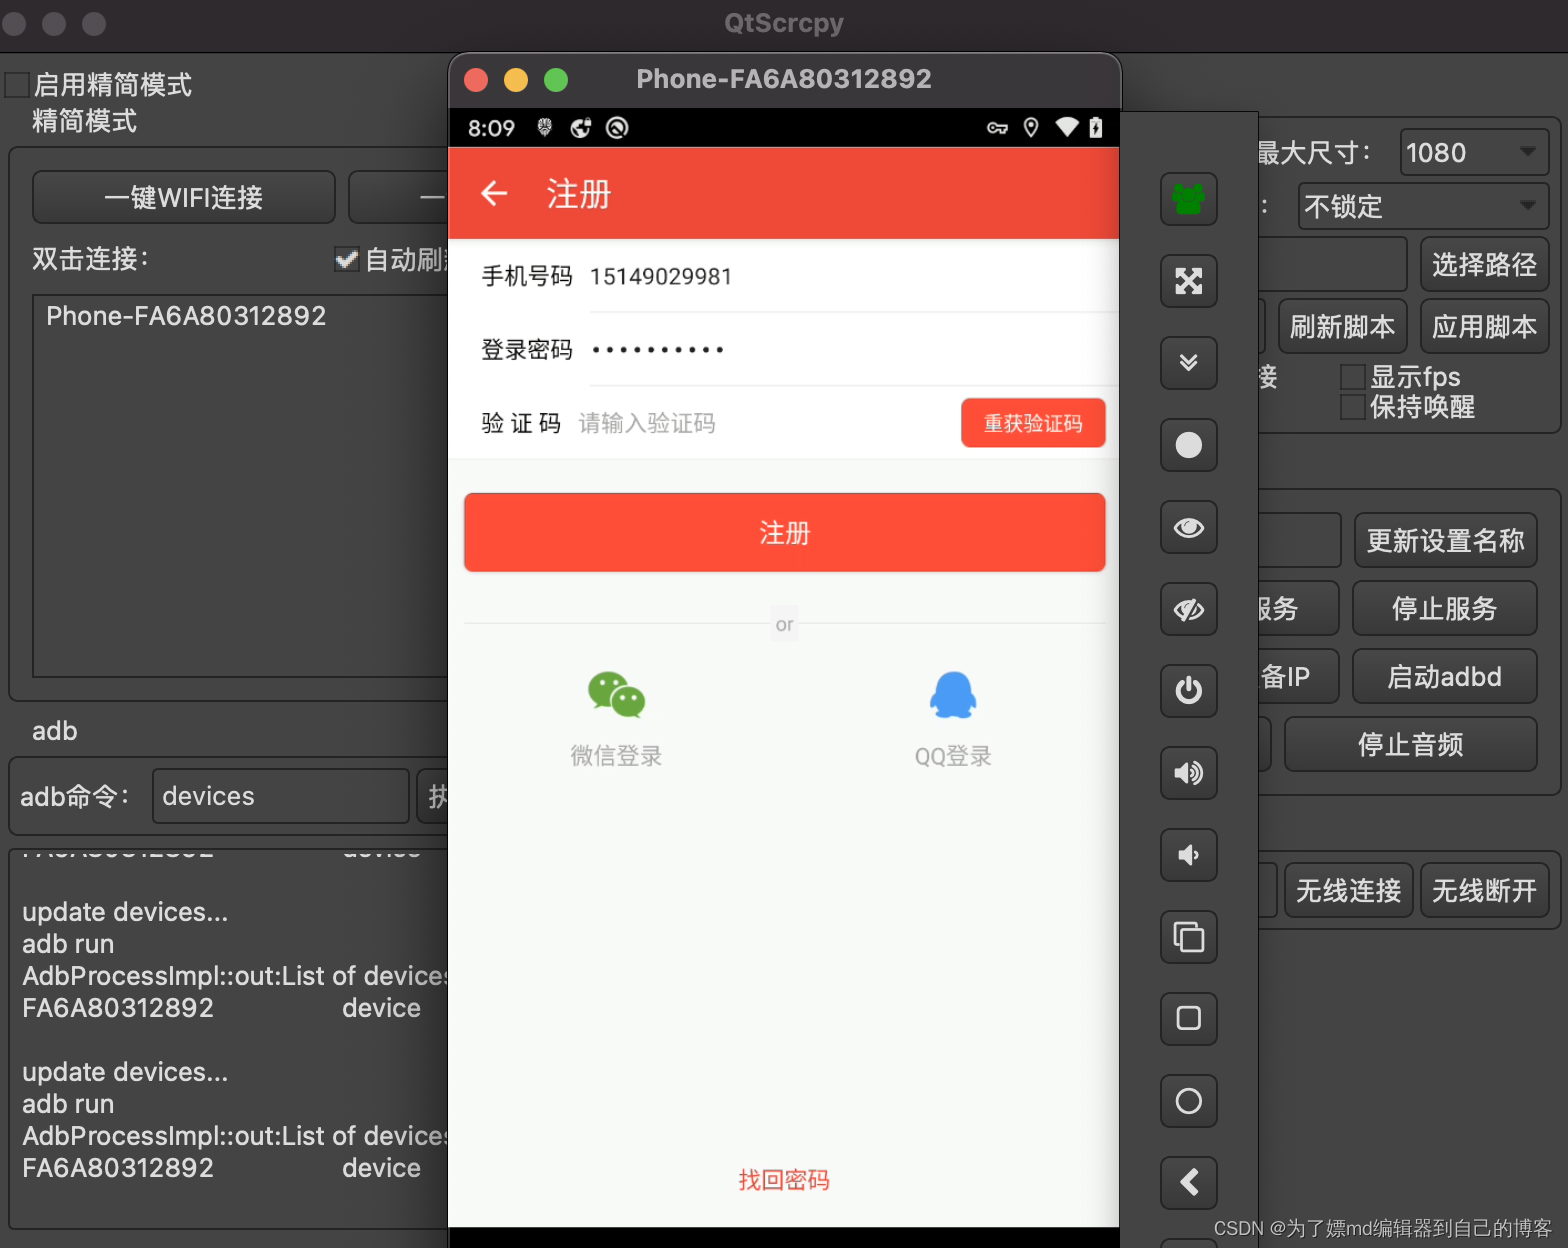Enable the 显示fps checkbox
Image resolution: width=1568 pixels, height=1248 pixels.
coord(1353,377)
